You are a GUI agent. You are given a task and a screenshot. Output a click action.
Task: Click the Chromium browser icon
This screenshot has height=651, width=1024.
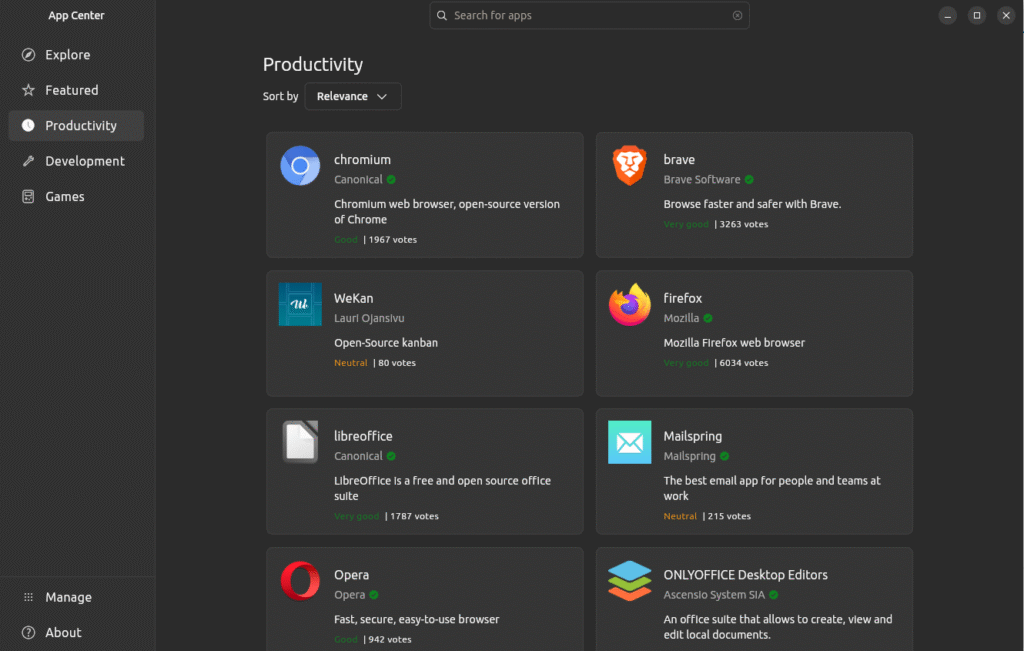[x=299, y=166]
